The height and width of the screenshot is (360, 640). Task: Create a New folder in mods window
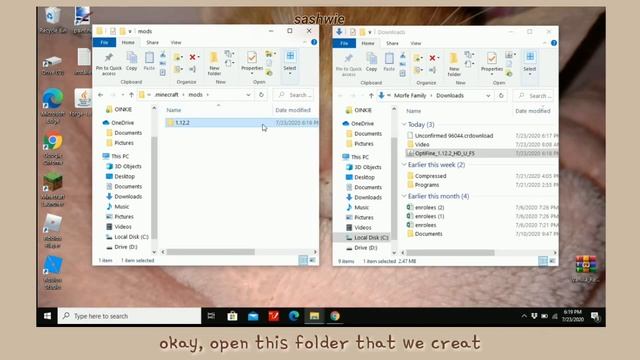(214, 63)
